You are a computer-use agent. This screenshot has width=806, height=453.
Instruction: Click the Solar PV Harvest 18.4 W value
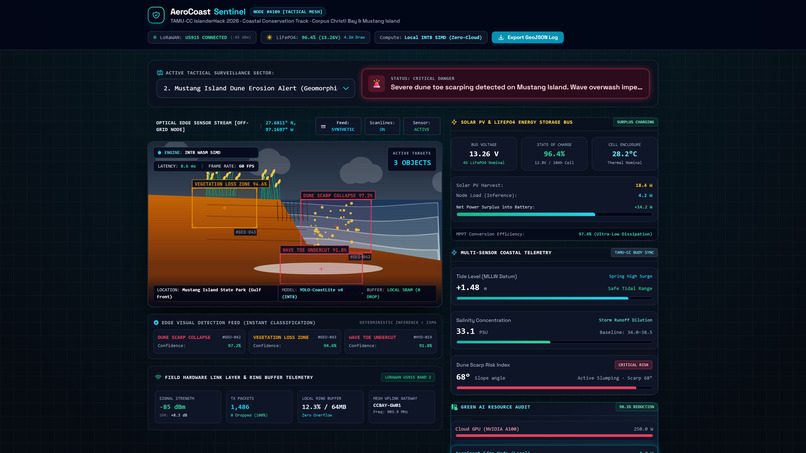644,185
